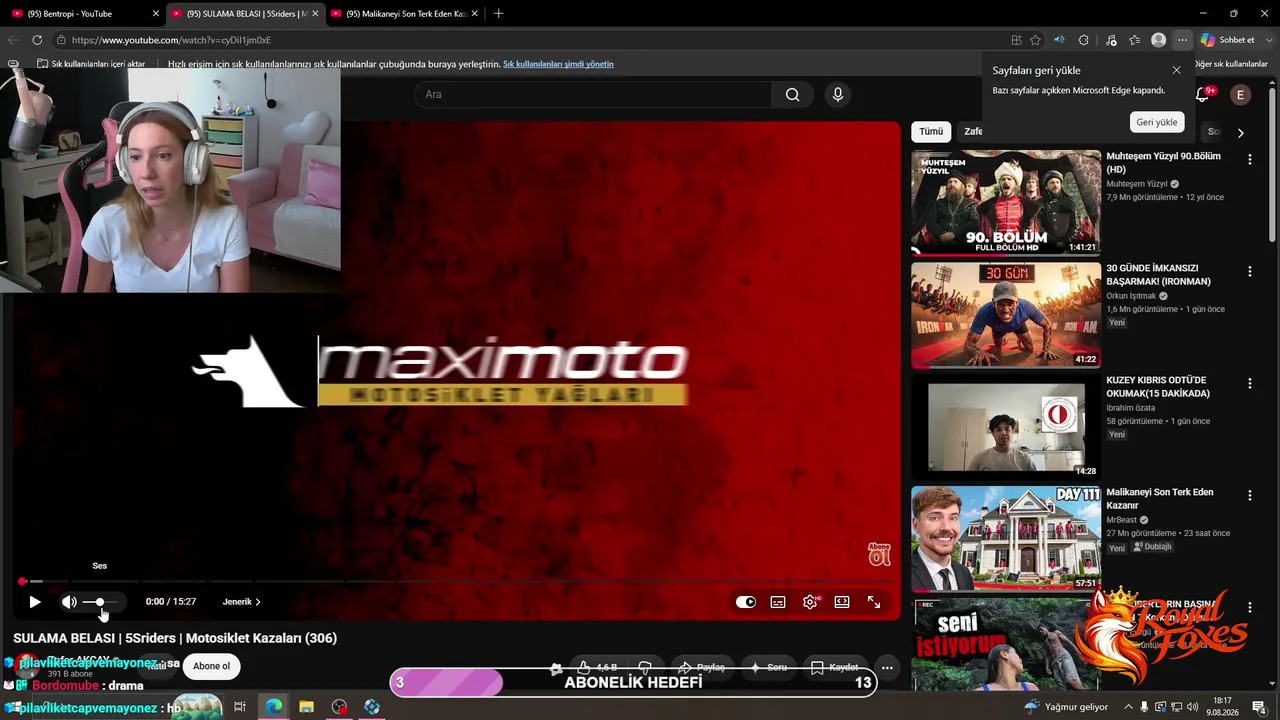Add the page to favorites with the star
This screenshot has width=1280, height=720.
pyautogui.click(x=1036, y=40)
